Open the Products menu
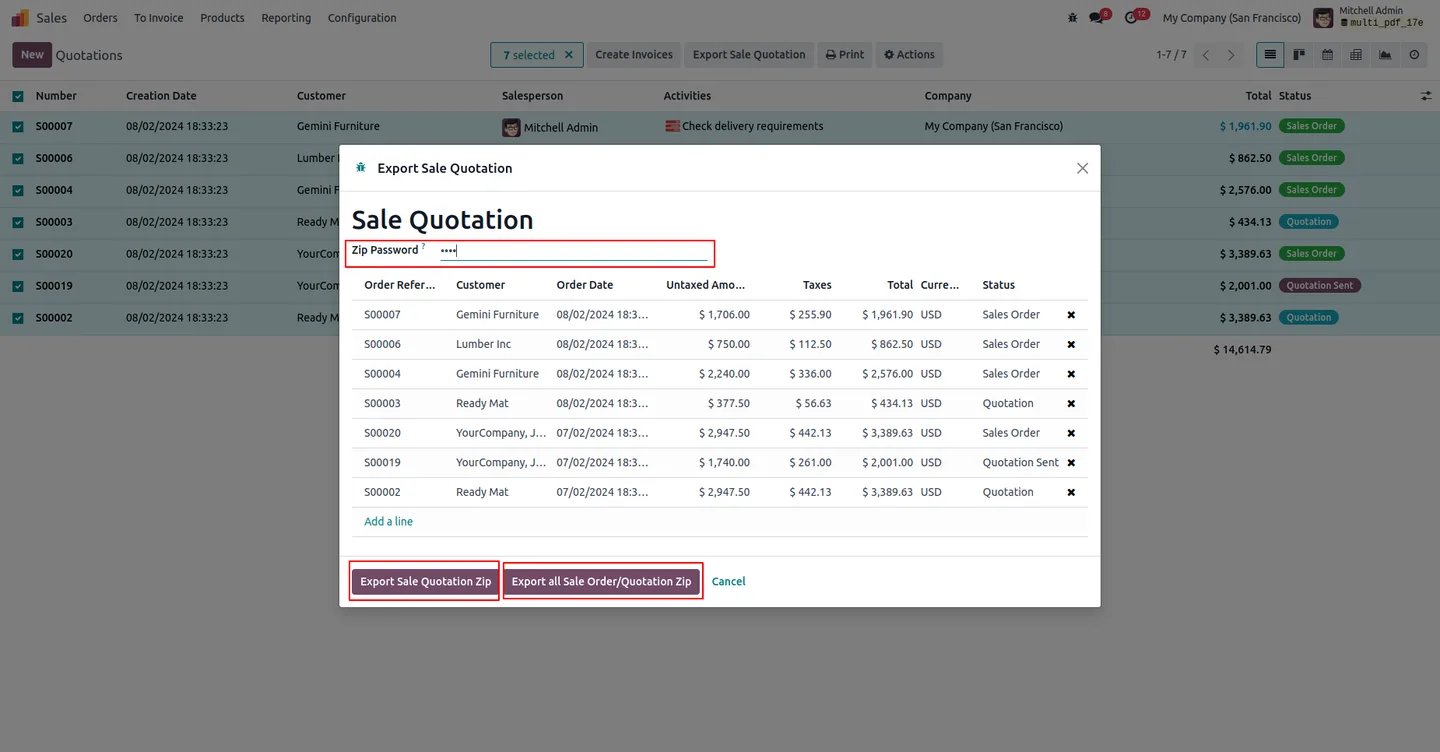The width and height of the screenshot is (1440, 752). [222, 18]
